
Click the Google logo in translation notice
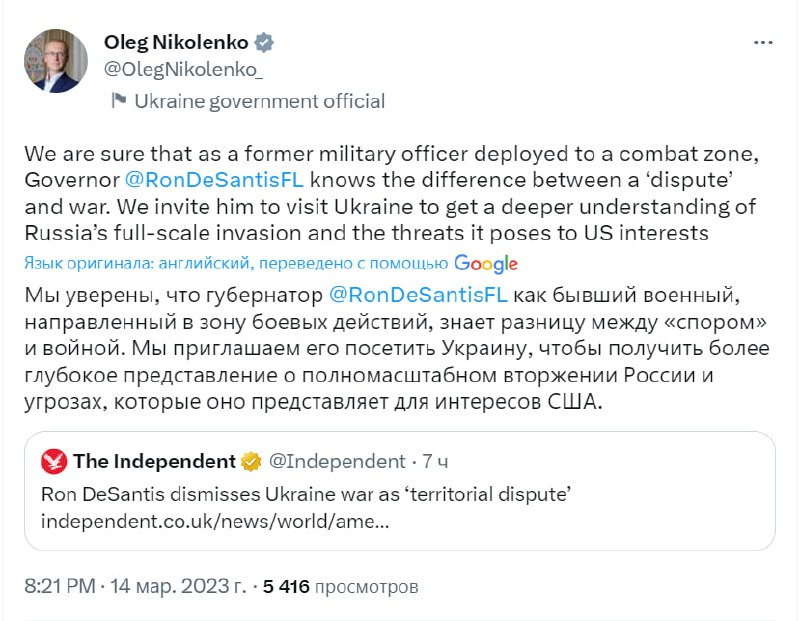pos(486,263)
